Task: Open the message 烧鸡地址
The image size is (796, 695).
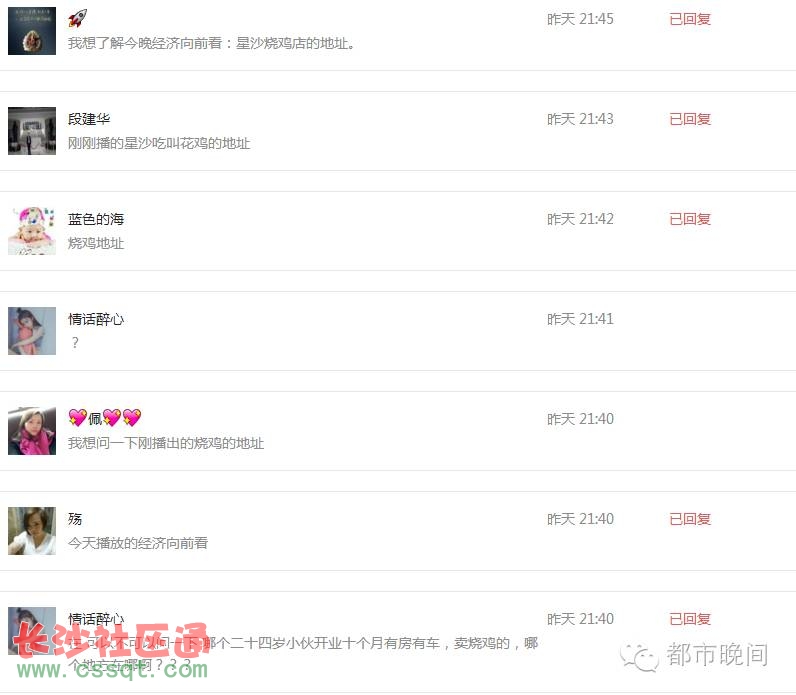Action: point(96,243)
